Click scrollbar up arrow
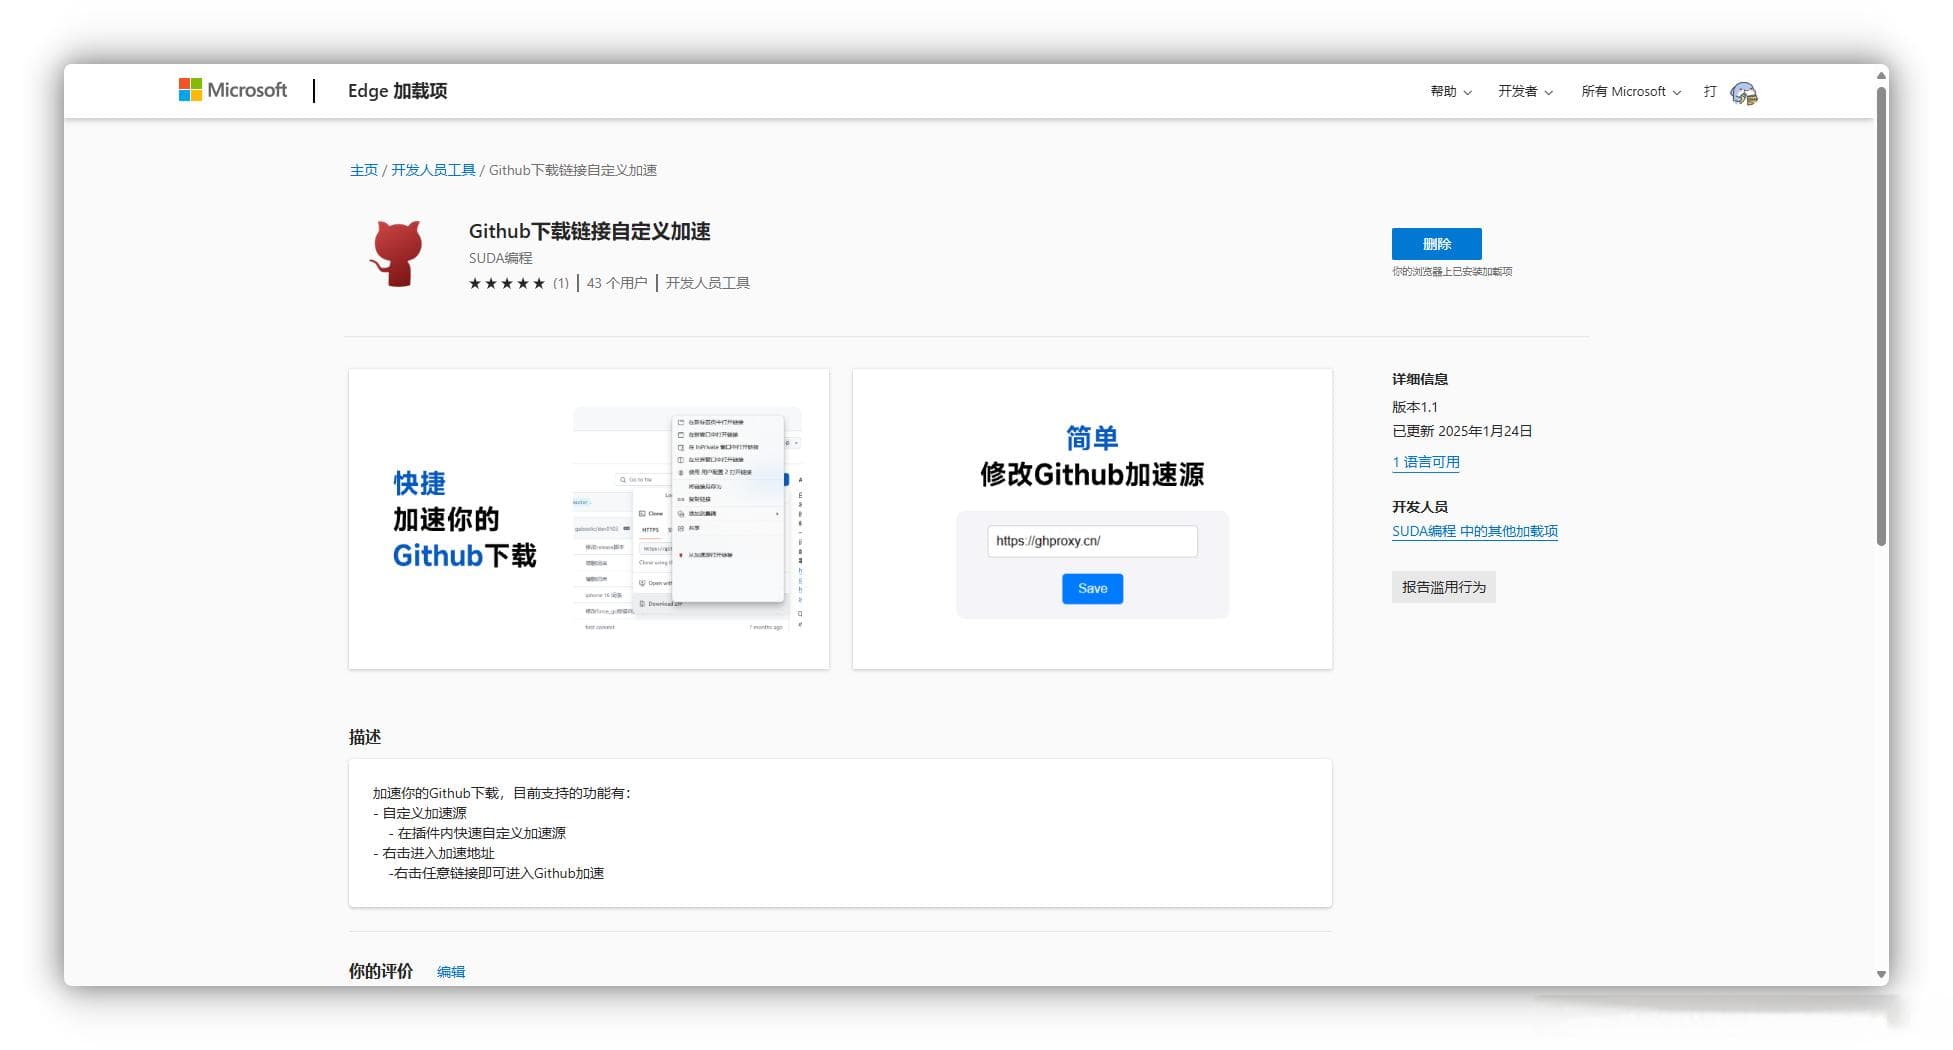Viewport: 1953px width, 1050px height. (1881, 73)
